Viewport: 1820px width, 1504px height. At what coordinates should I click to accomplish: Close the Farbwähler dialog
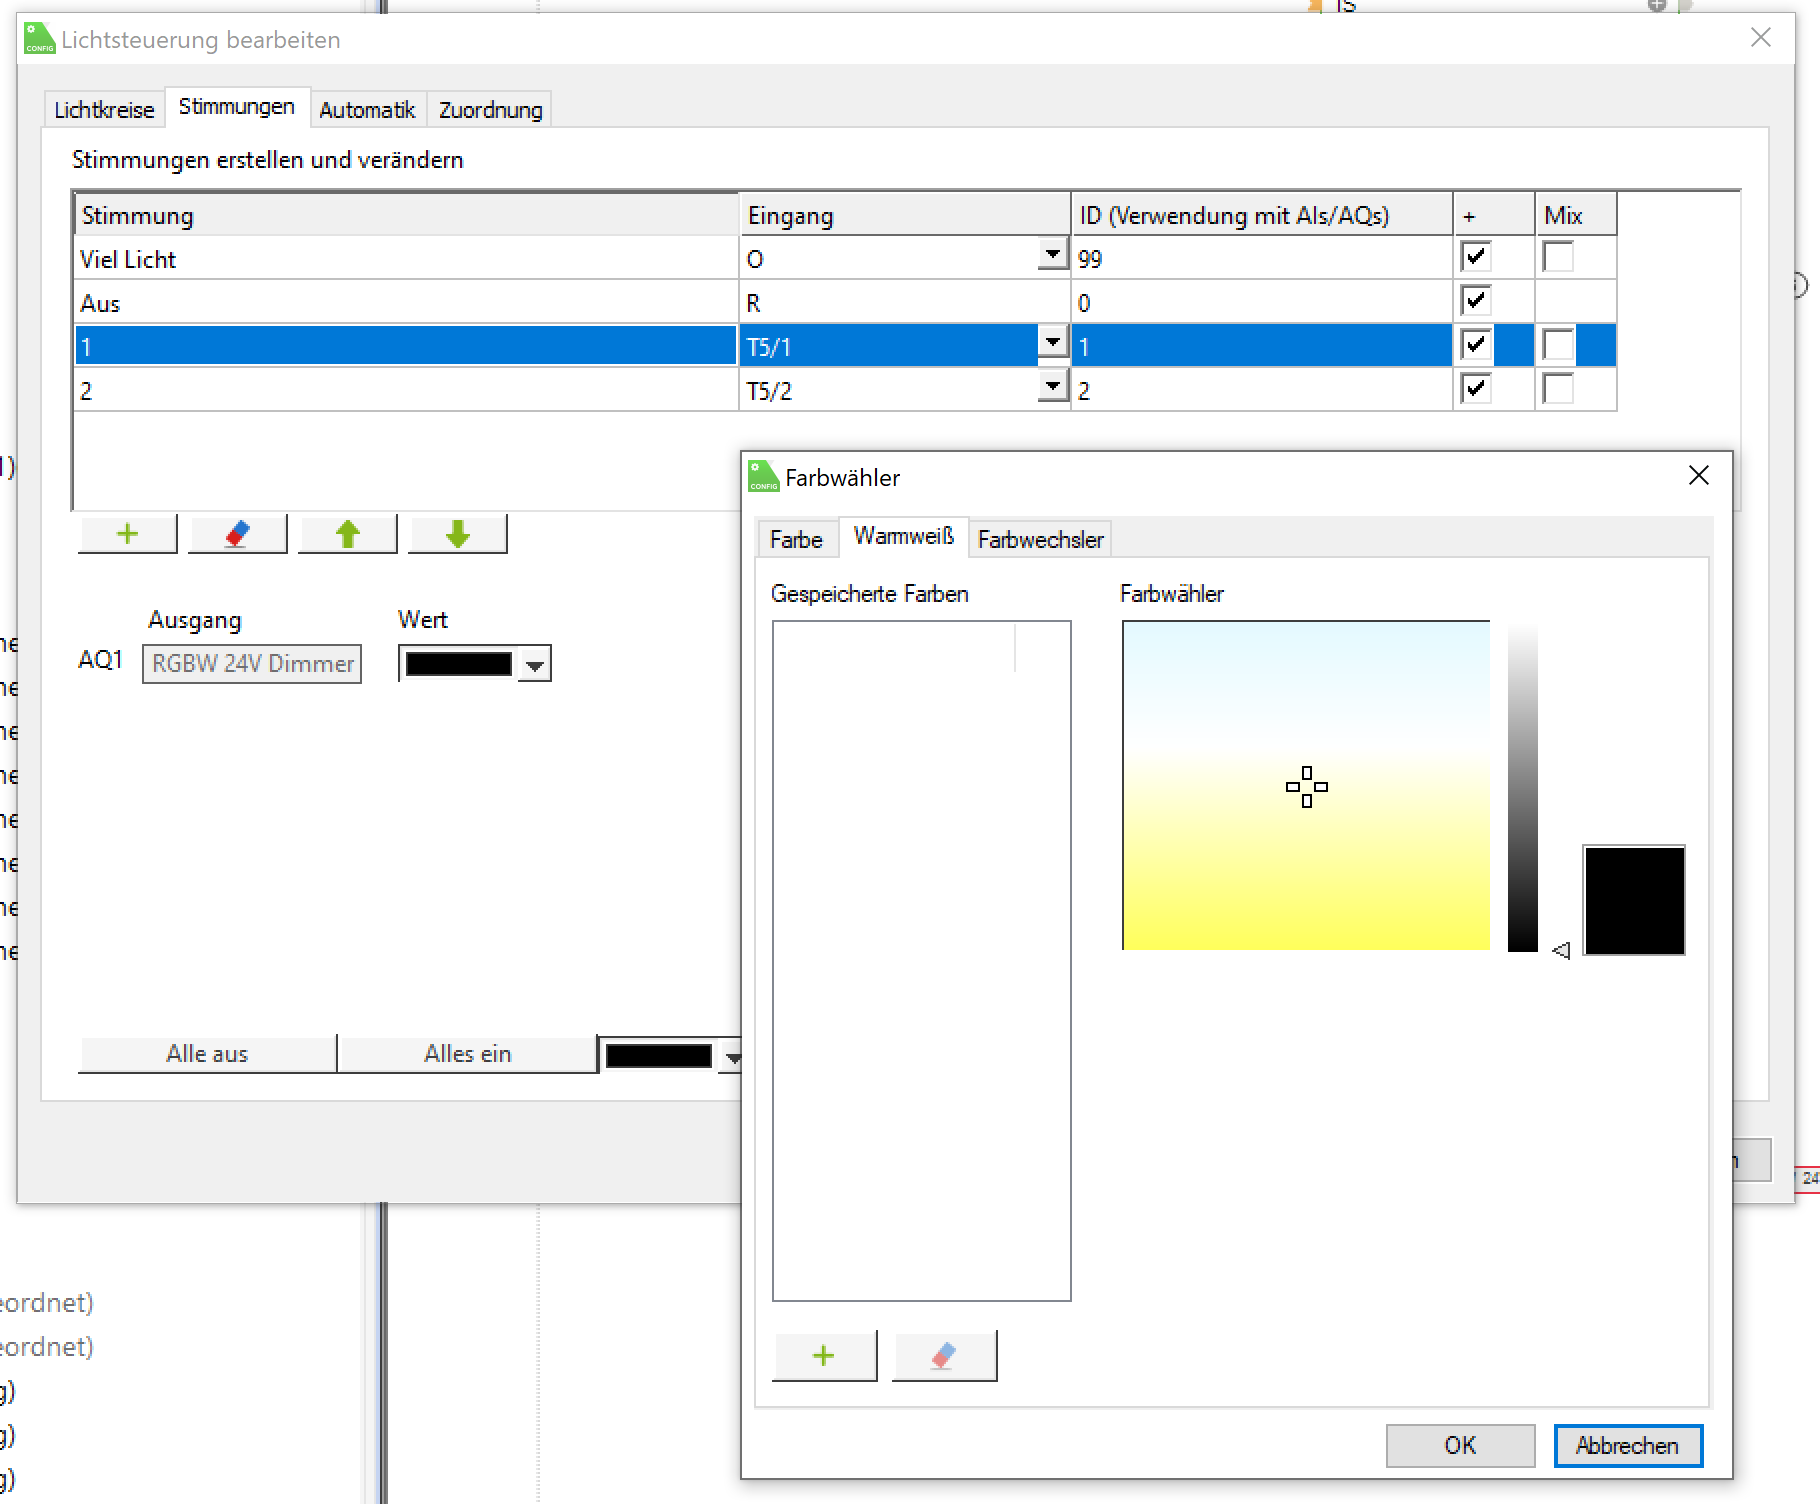coord(1698,476)
